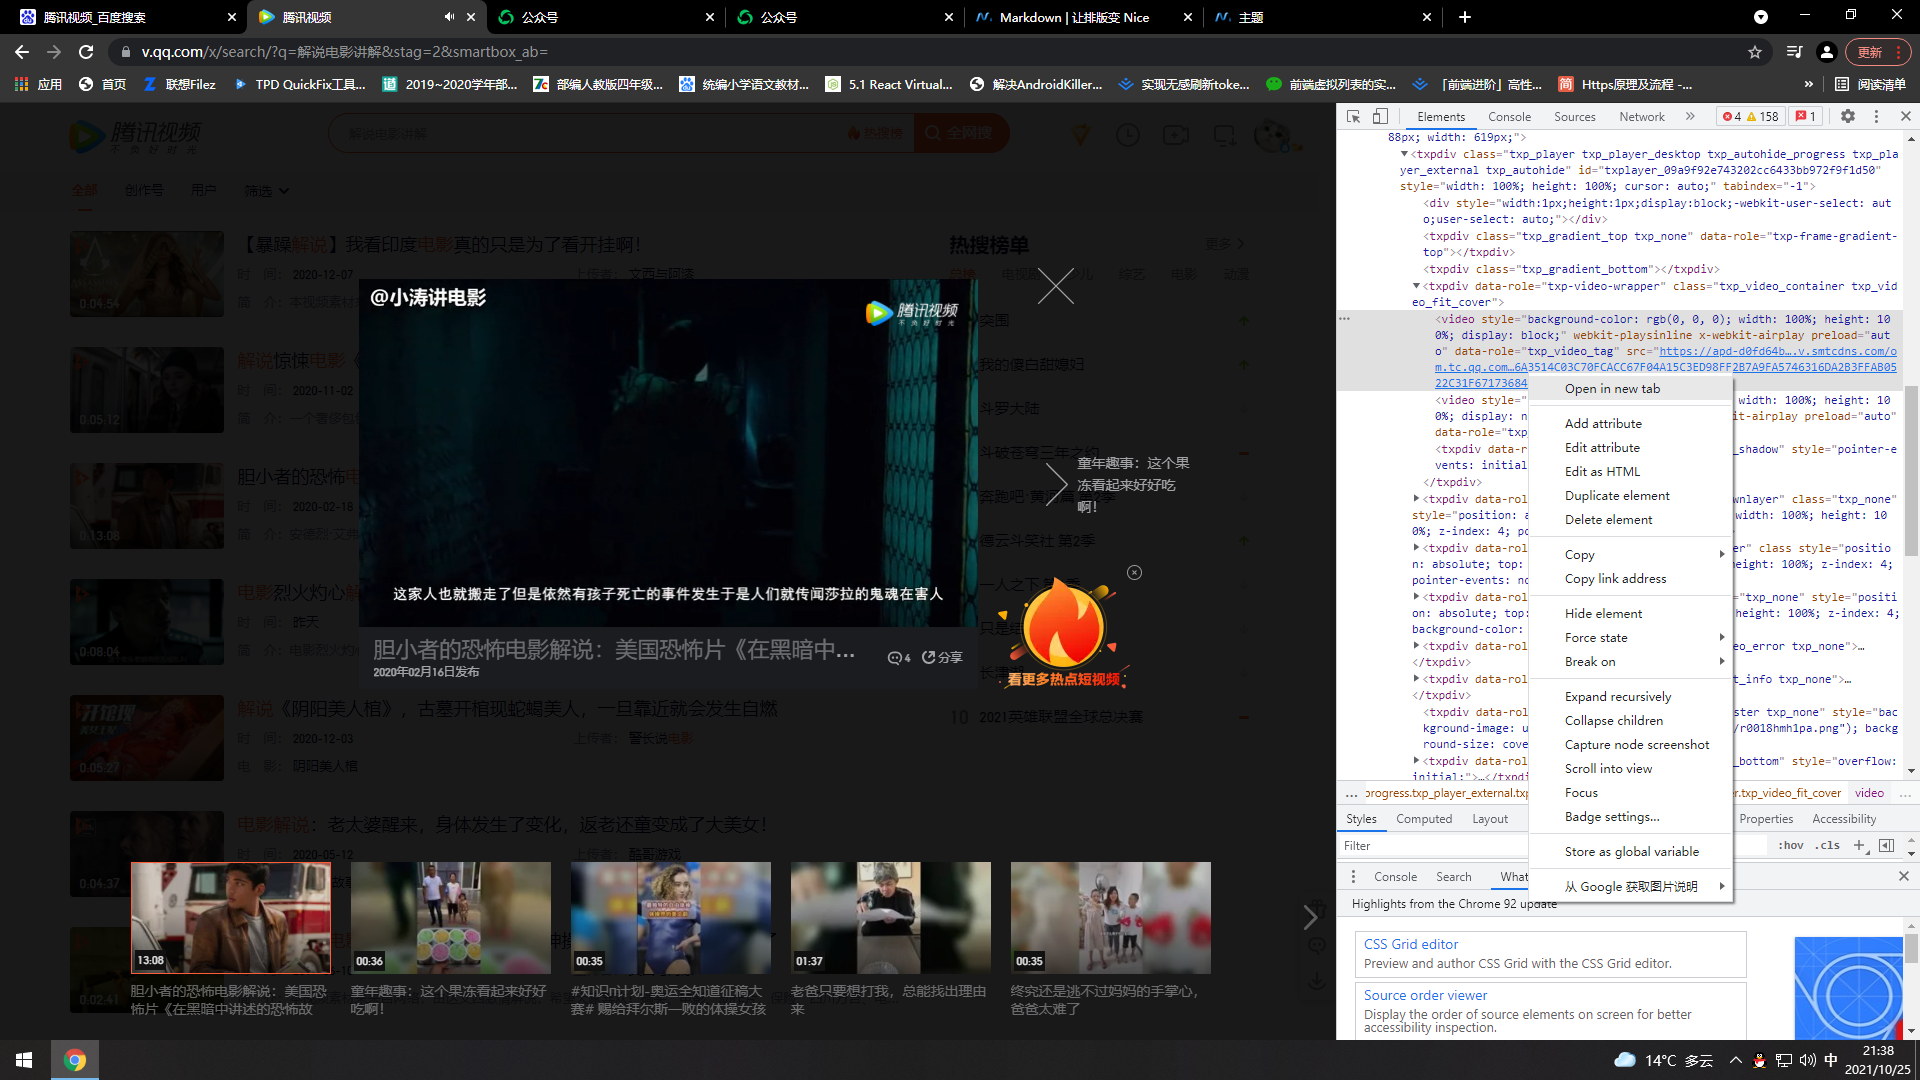This screenshot has width=1920, height=1080.
Task: Close the video popup with the X
Action: (1055, 286)
